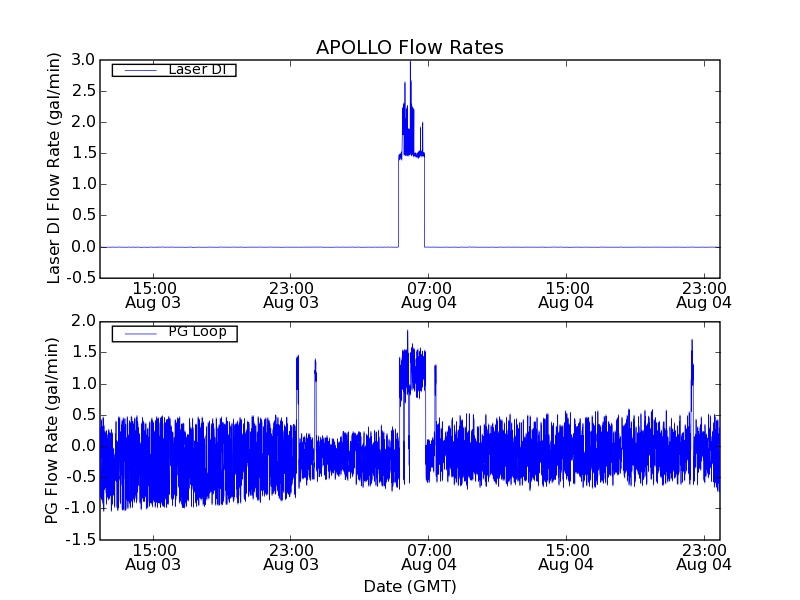Click the -1.5 tick on the PG Flow axis
Screen dimensions: 800x600
(x=80, y=540)
